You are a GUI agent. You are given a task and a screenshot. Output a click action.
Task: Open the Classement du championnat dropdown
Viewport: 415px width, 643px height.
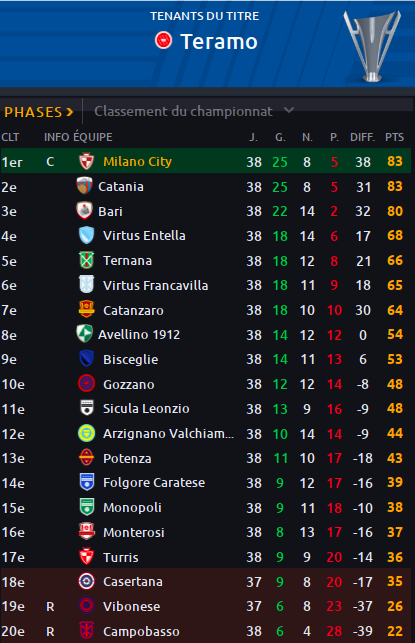click(x=194, y=111)
